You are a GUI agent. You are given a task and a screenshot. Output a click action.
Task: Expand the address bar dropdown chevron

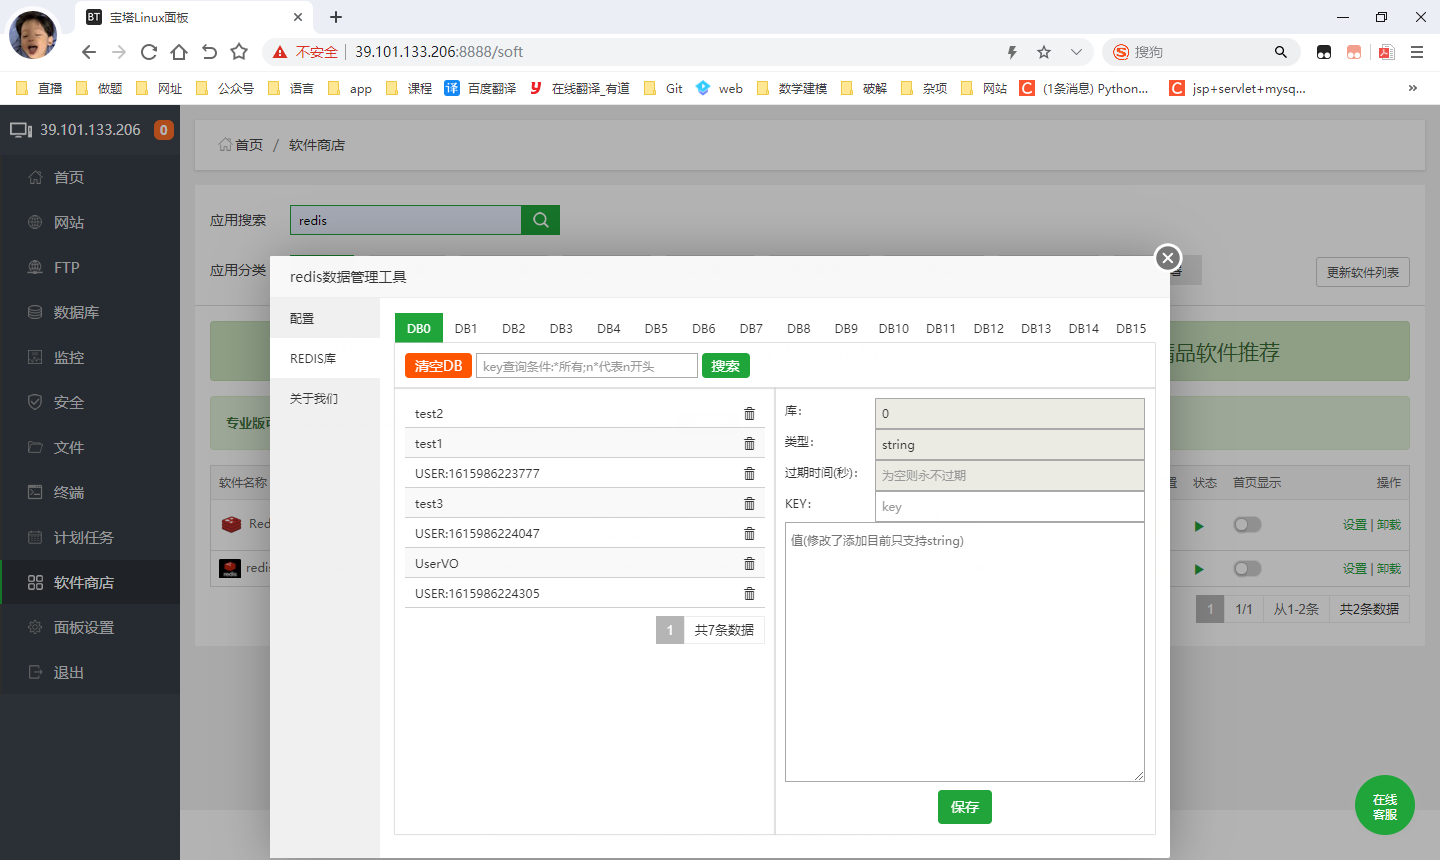1076,52
